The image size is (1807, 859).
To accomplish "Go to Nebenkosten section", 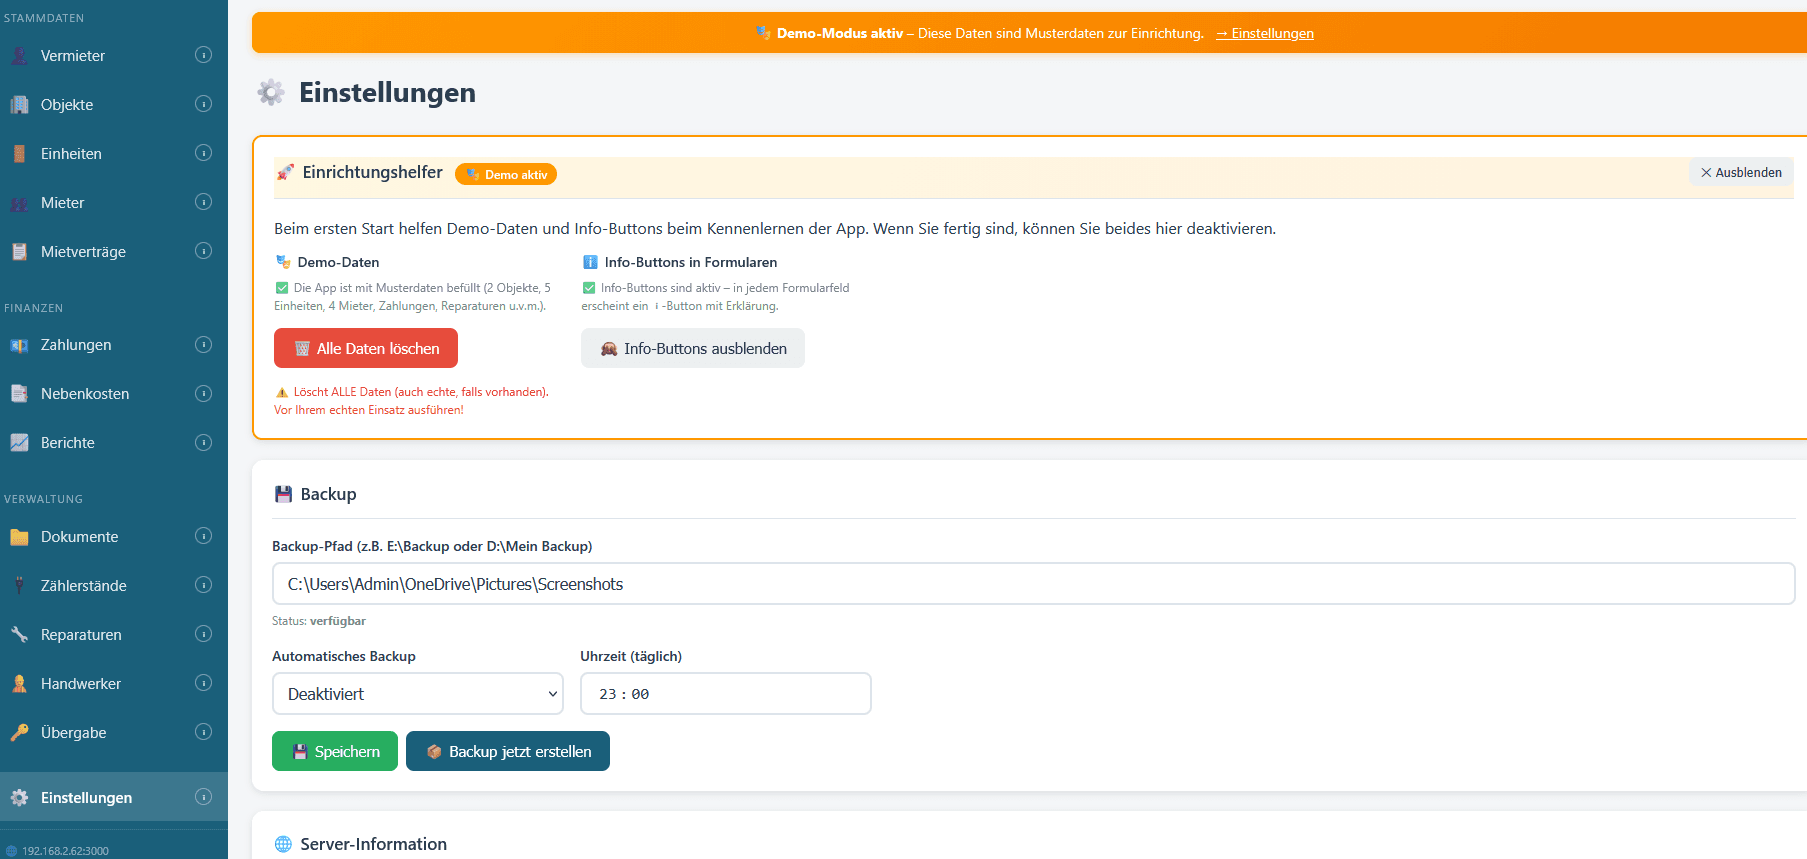I will point(85,394).
